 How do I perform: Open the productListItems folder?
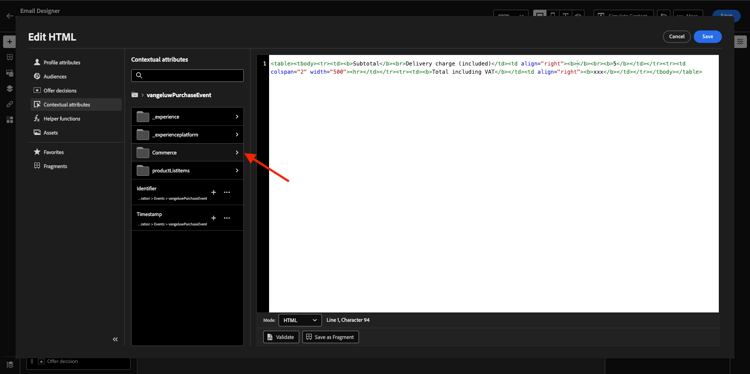[x=187, y=171]
